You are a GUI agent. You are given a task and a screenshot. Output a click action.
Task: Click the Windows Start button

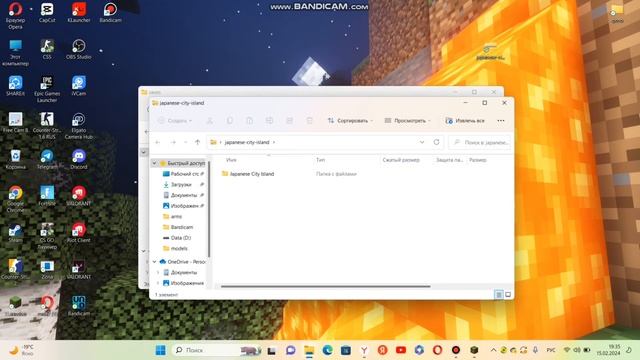[161, 350]
